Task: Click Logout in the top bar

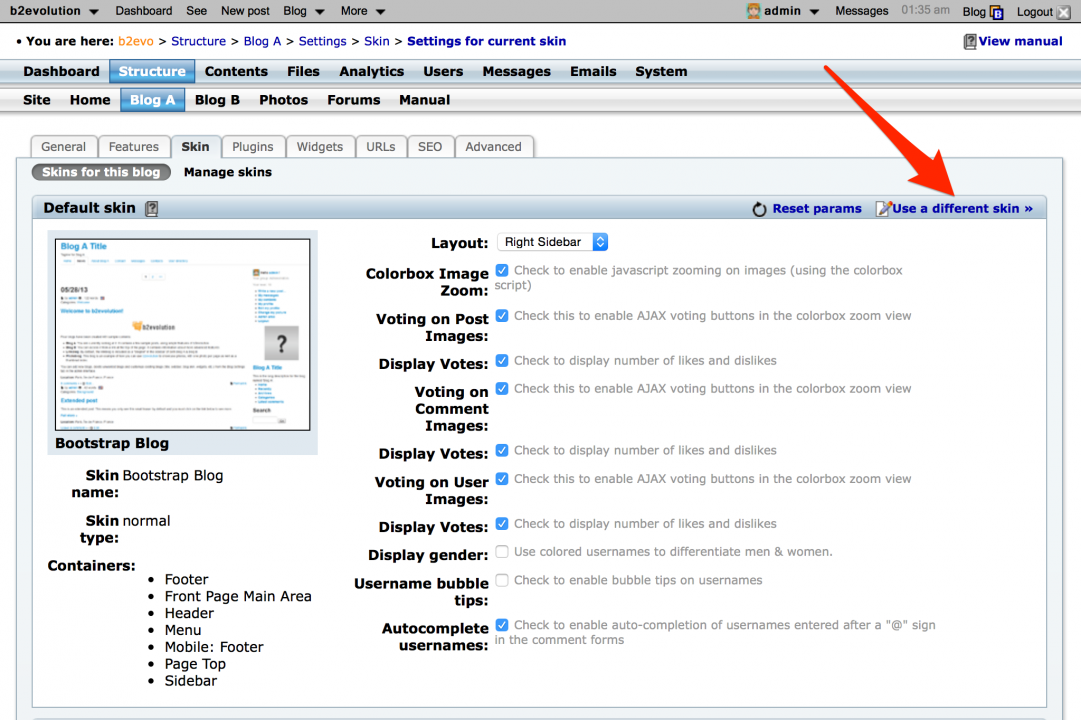Action: [x=1035, y=12]
